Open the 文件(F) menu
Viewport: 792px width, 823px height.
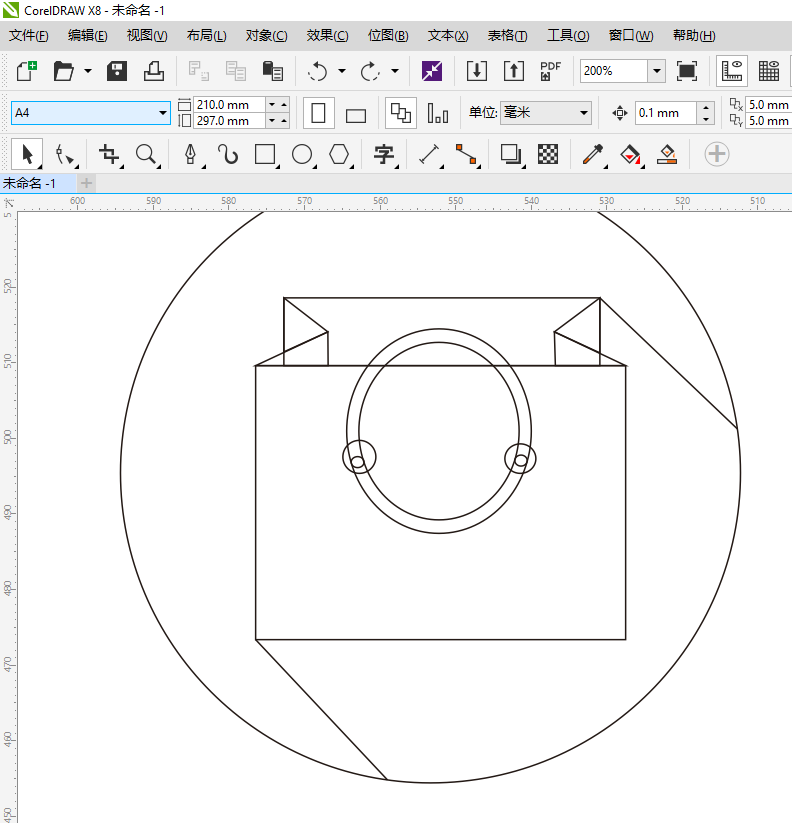click(29, 36)
